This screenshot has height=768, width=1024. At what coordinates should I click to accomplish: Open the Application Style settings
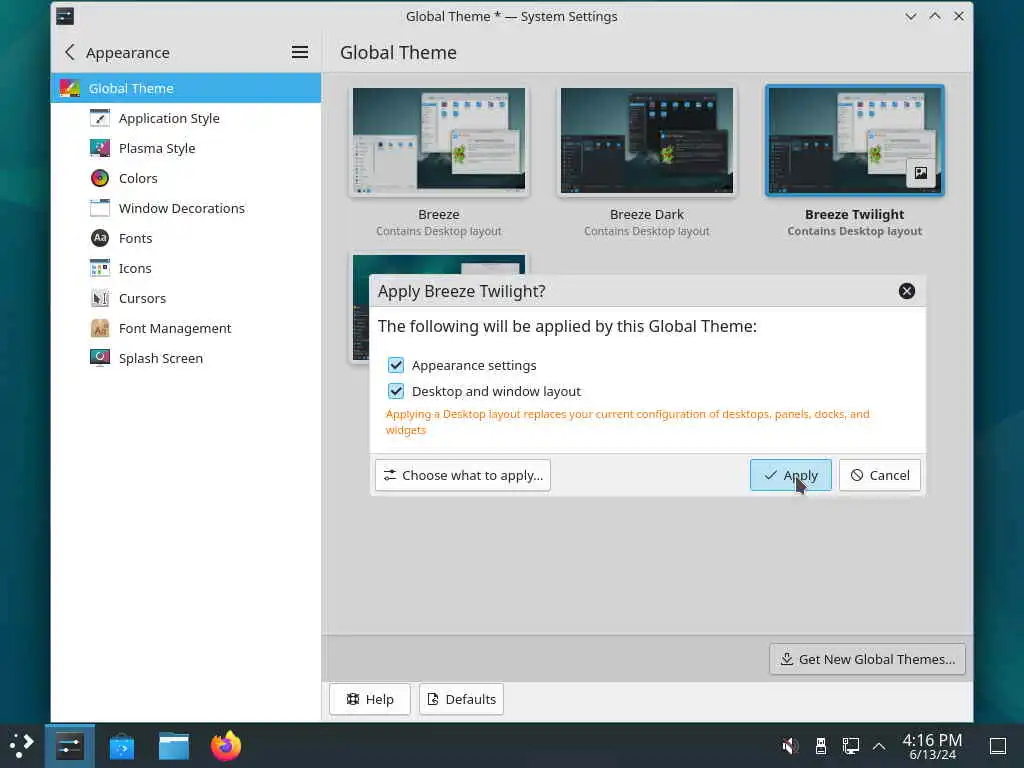[x=185, y=118]
